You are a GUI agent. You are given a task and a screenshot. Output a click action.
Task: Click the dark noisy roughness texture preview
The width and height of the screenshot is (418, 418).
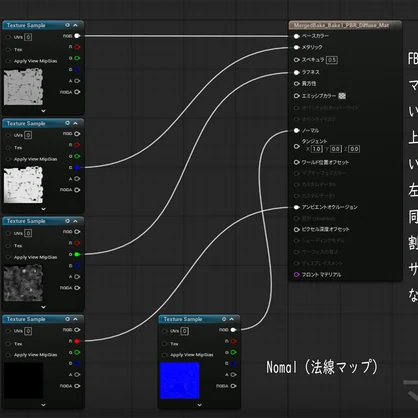[x=23, y=283]
